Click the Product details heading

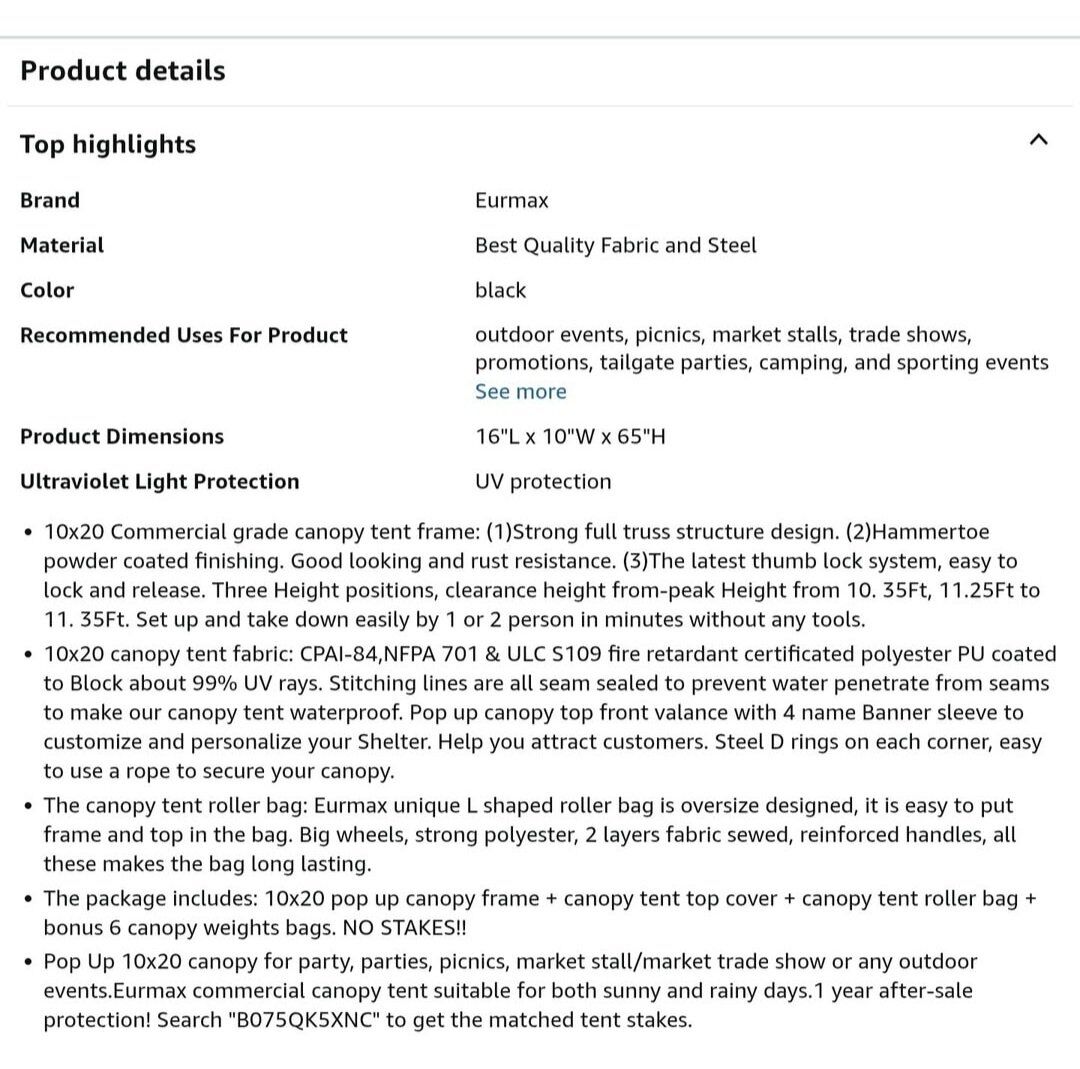tap(123, 71)
